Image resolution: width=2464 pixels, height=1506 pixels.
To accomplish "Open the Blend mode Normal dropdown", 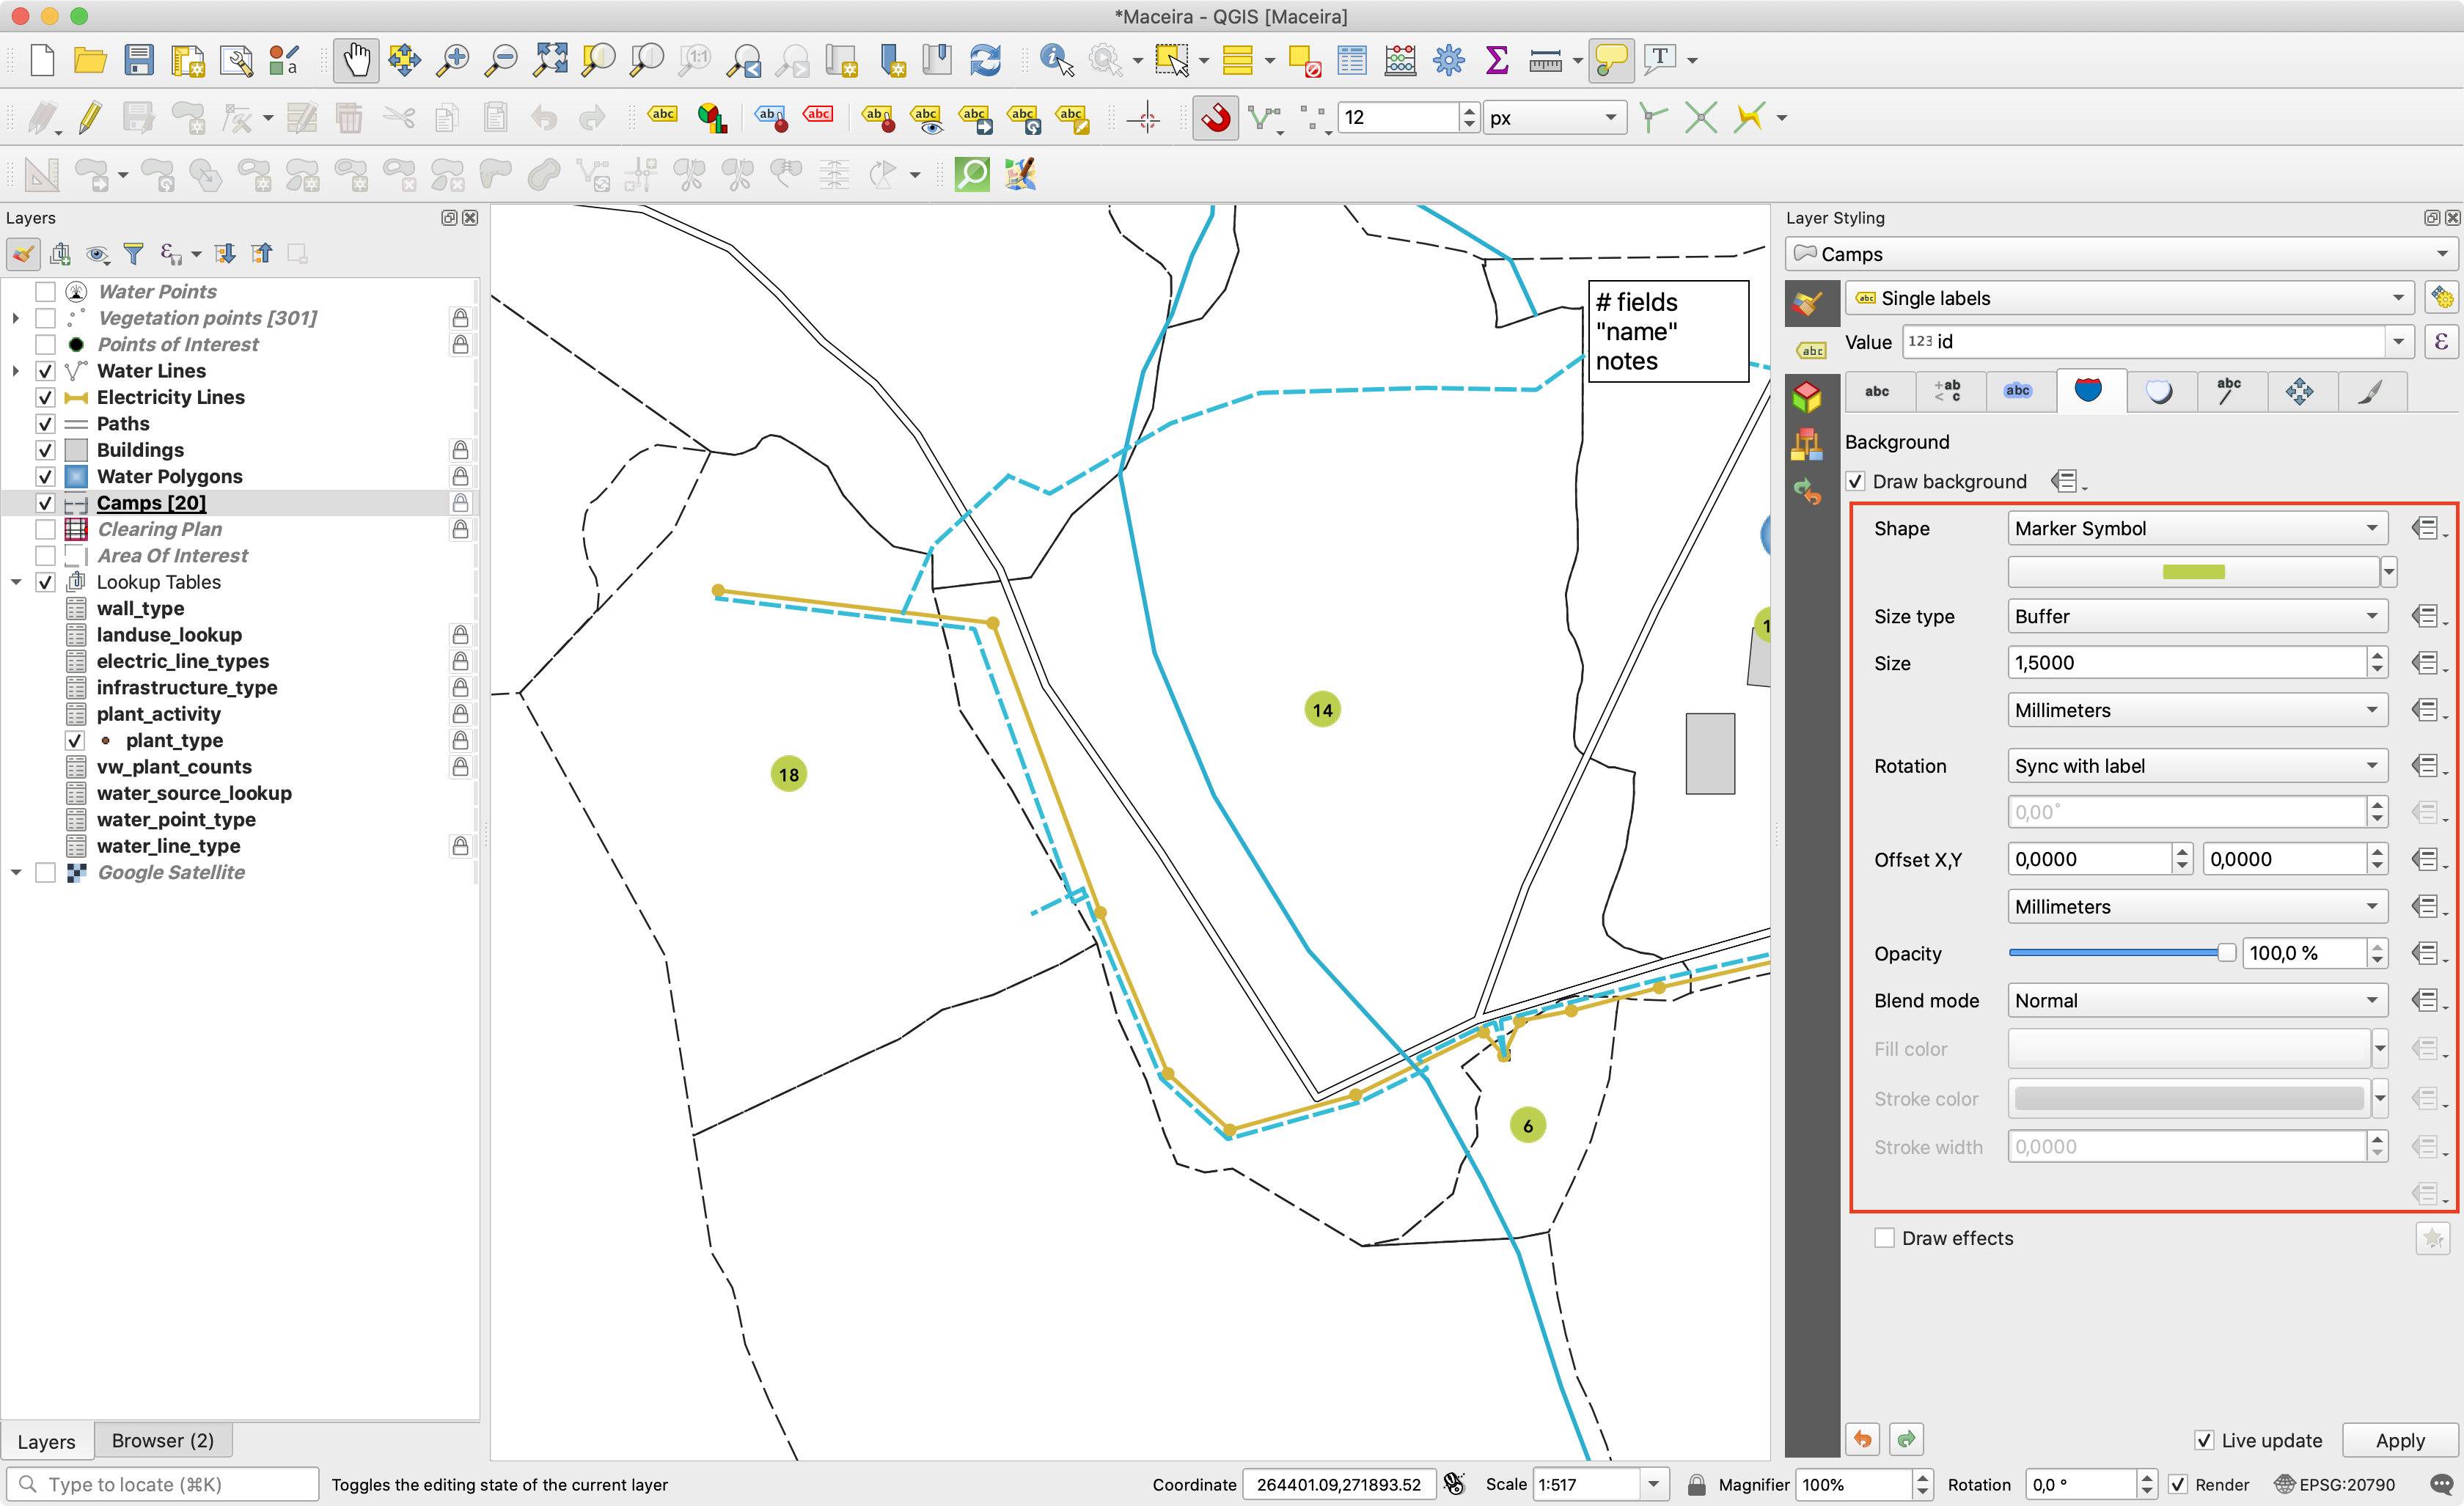I will tap(2196, 1000).
